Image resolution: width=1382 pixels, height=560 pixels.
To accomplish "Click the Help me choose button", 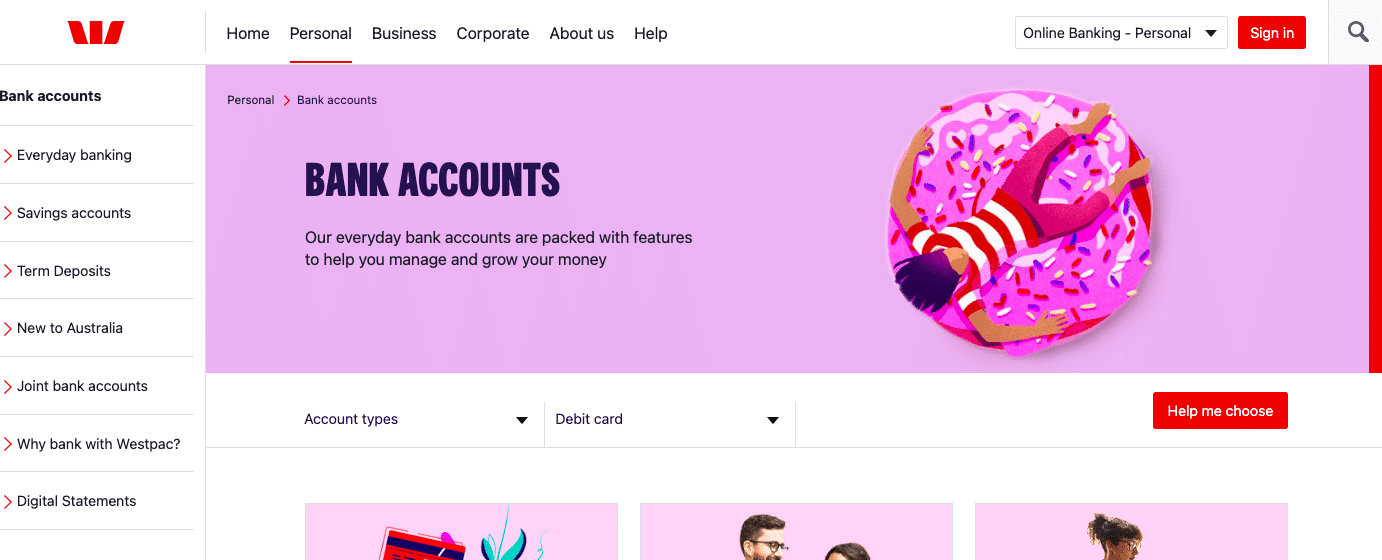I will tap(1220, 411).
